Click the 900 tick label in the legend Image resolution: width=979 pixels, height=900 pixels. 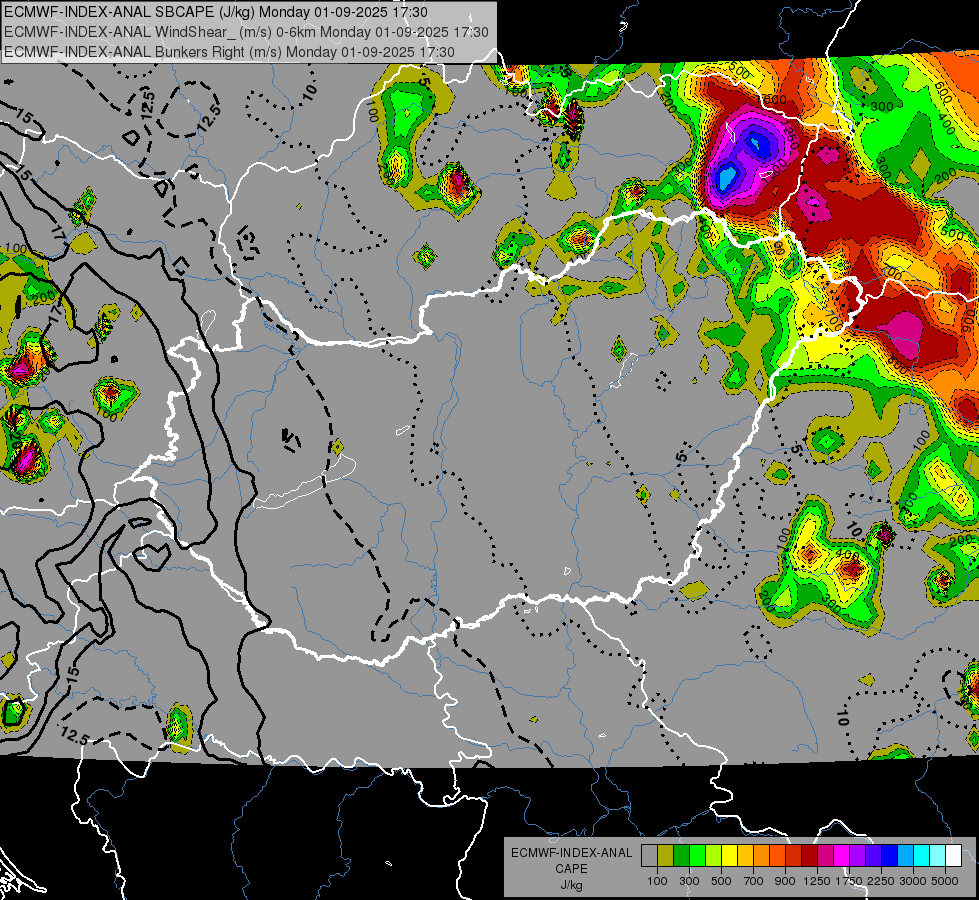tap(785, 881)
